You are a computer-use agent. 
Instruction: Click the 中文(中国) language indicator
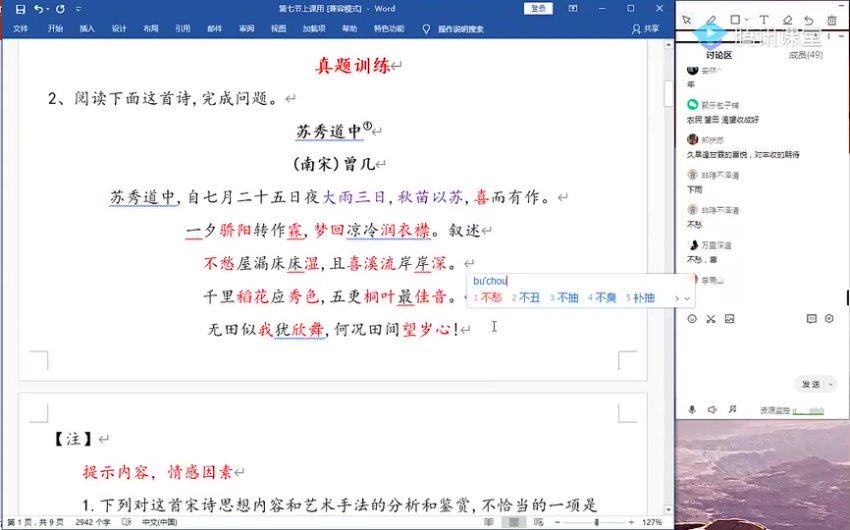tap(159, 522)
